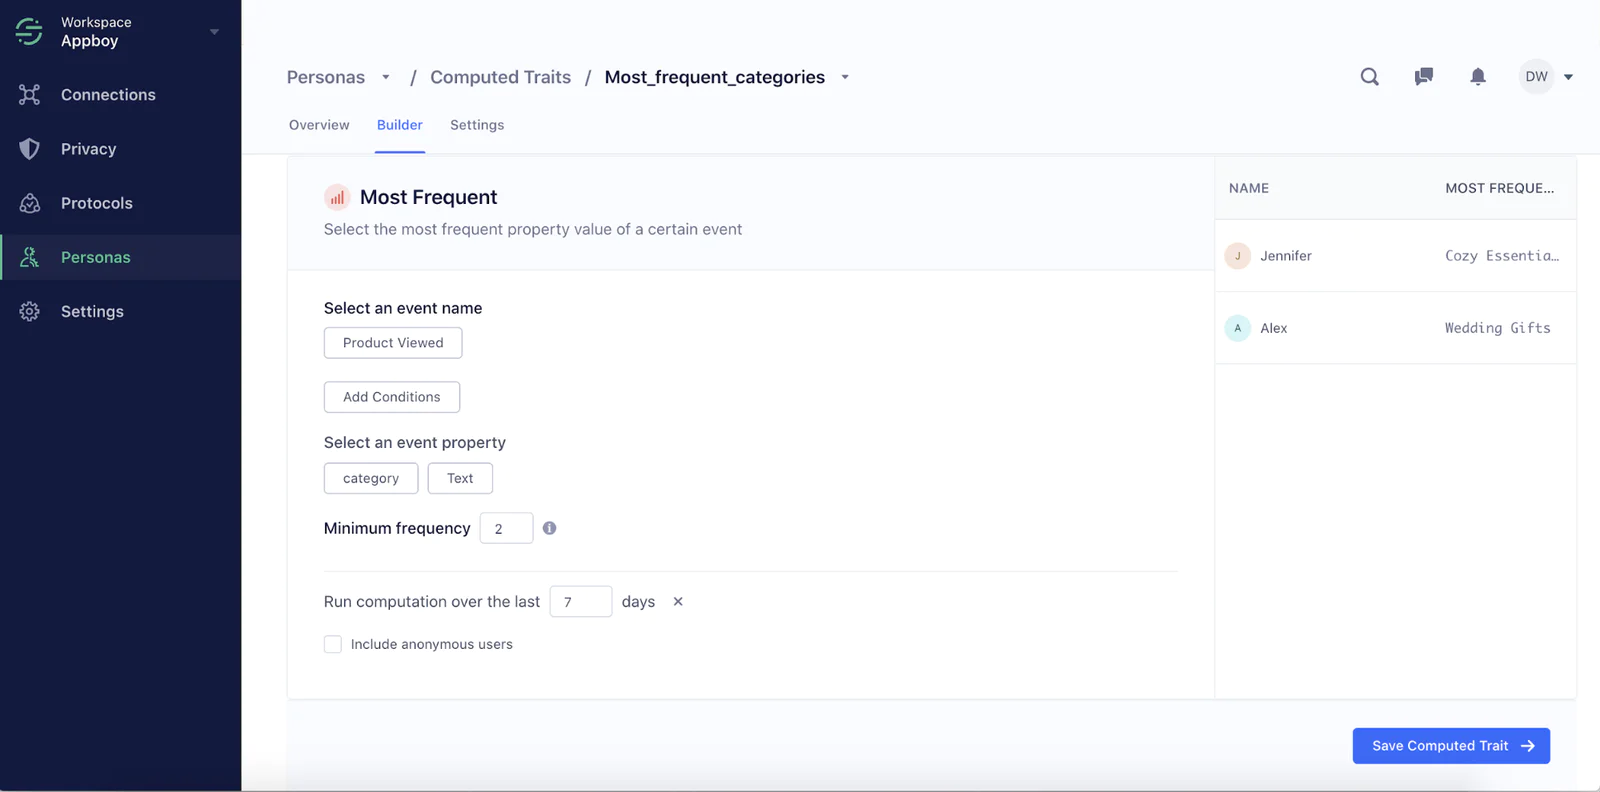This screenshot has width=1600, height=792.
Task: Click the Connections sidebar icon
Action: point(30,95)
